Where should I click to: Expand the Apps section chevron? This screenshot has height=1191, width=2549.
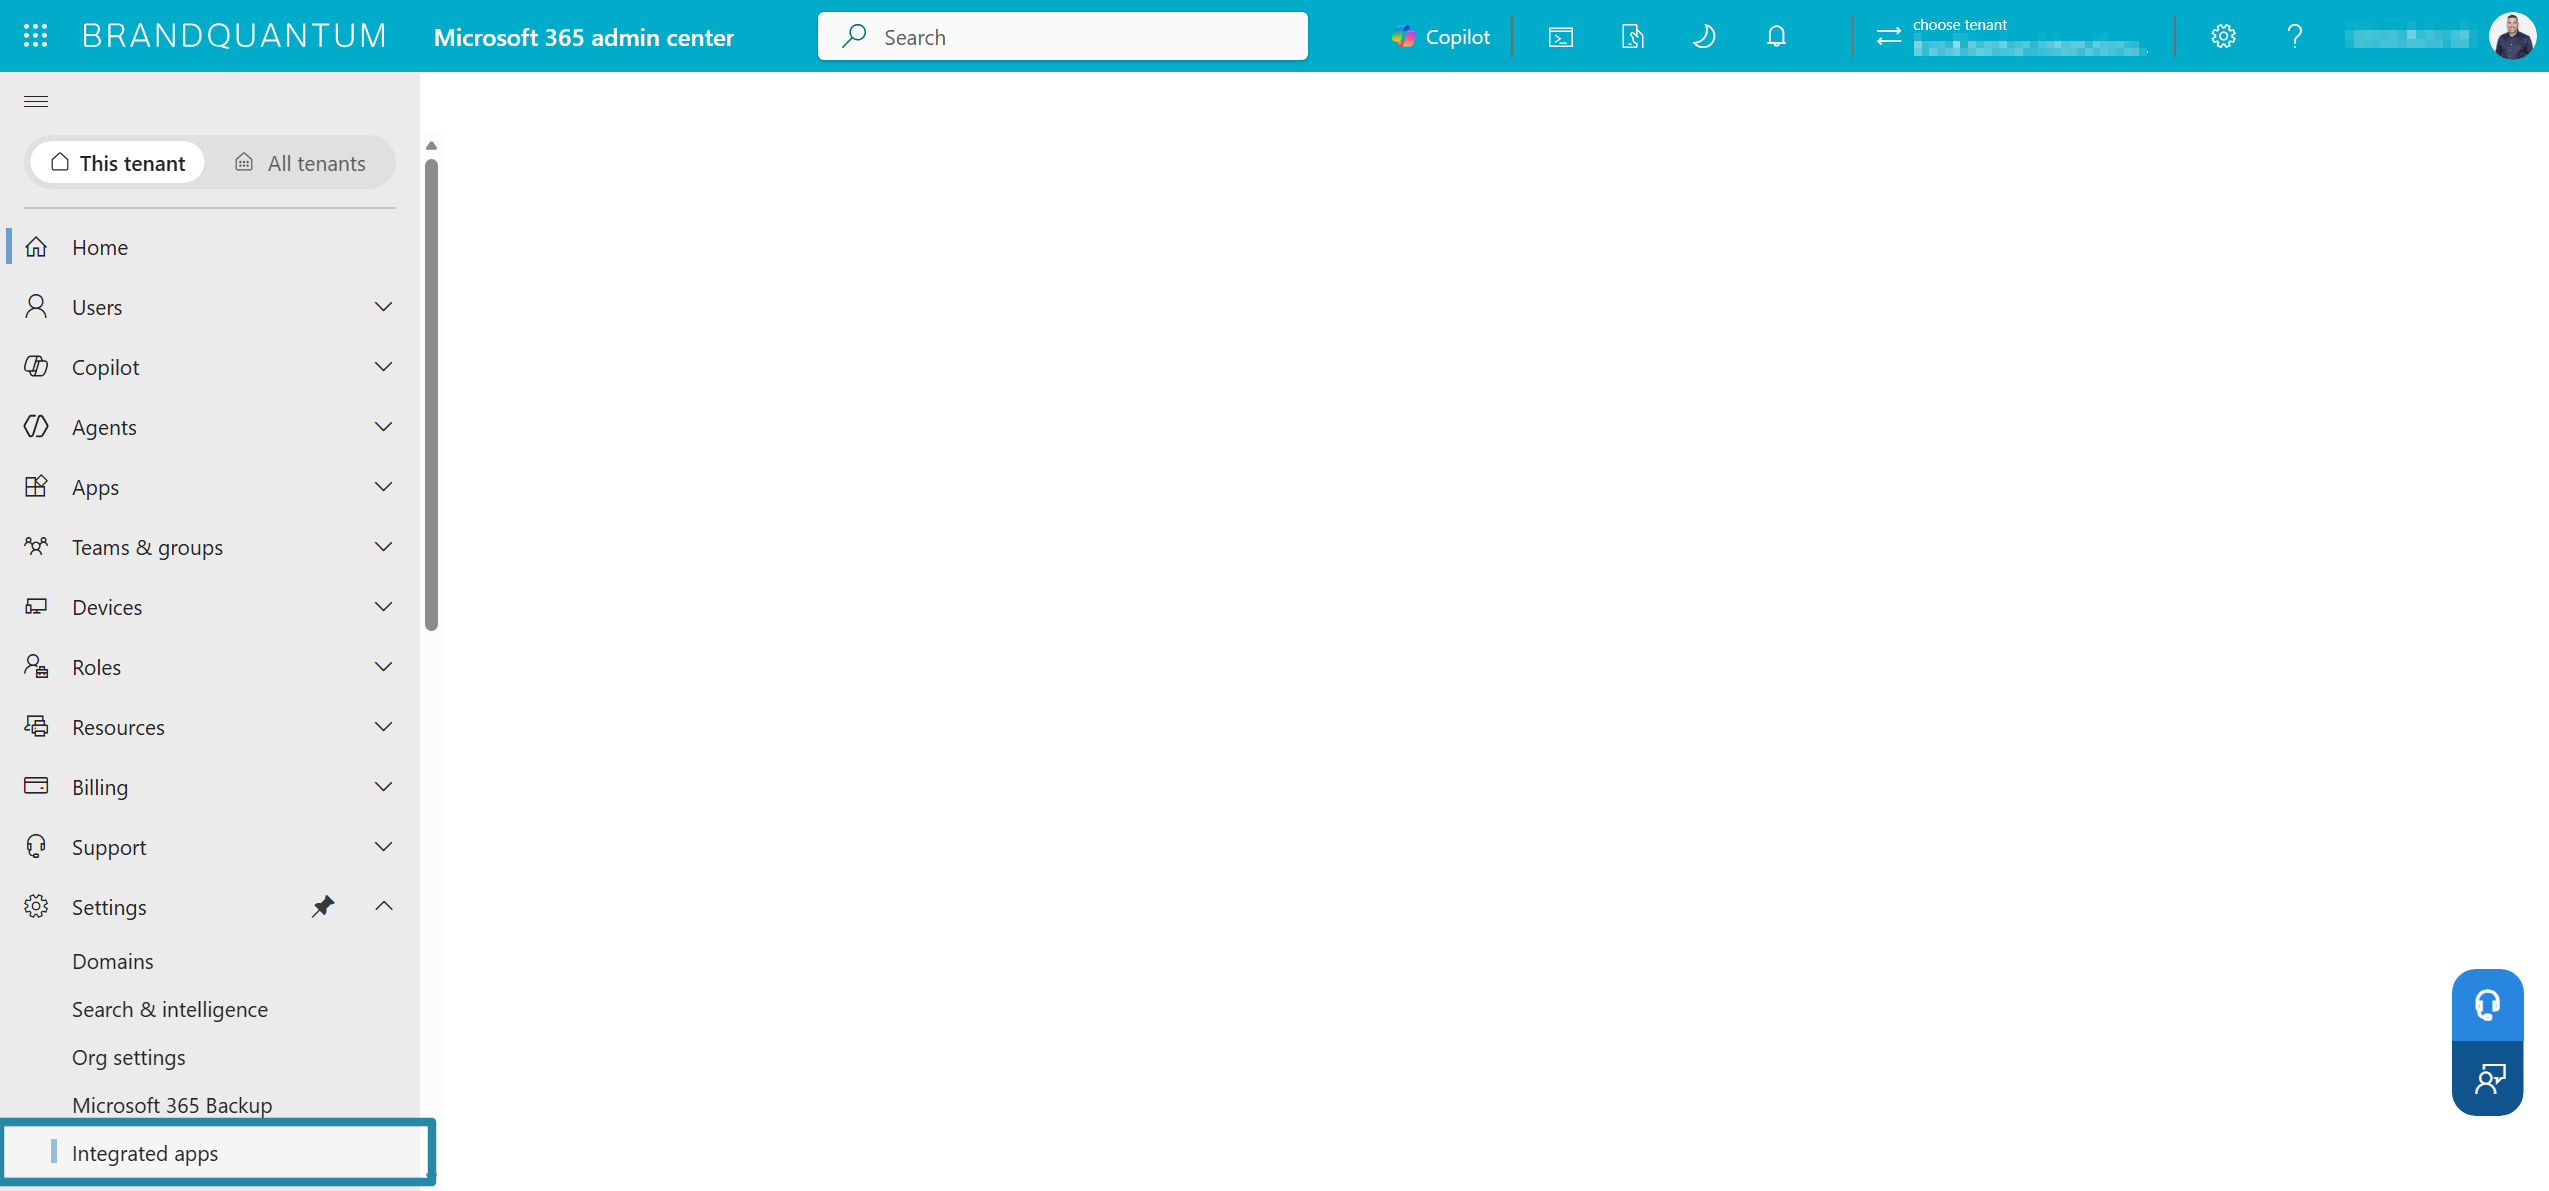click(383, 486)
